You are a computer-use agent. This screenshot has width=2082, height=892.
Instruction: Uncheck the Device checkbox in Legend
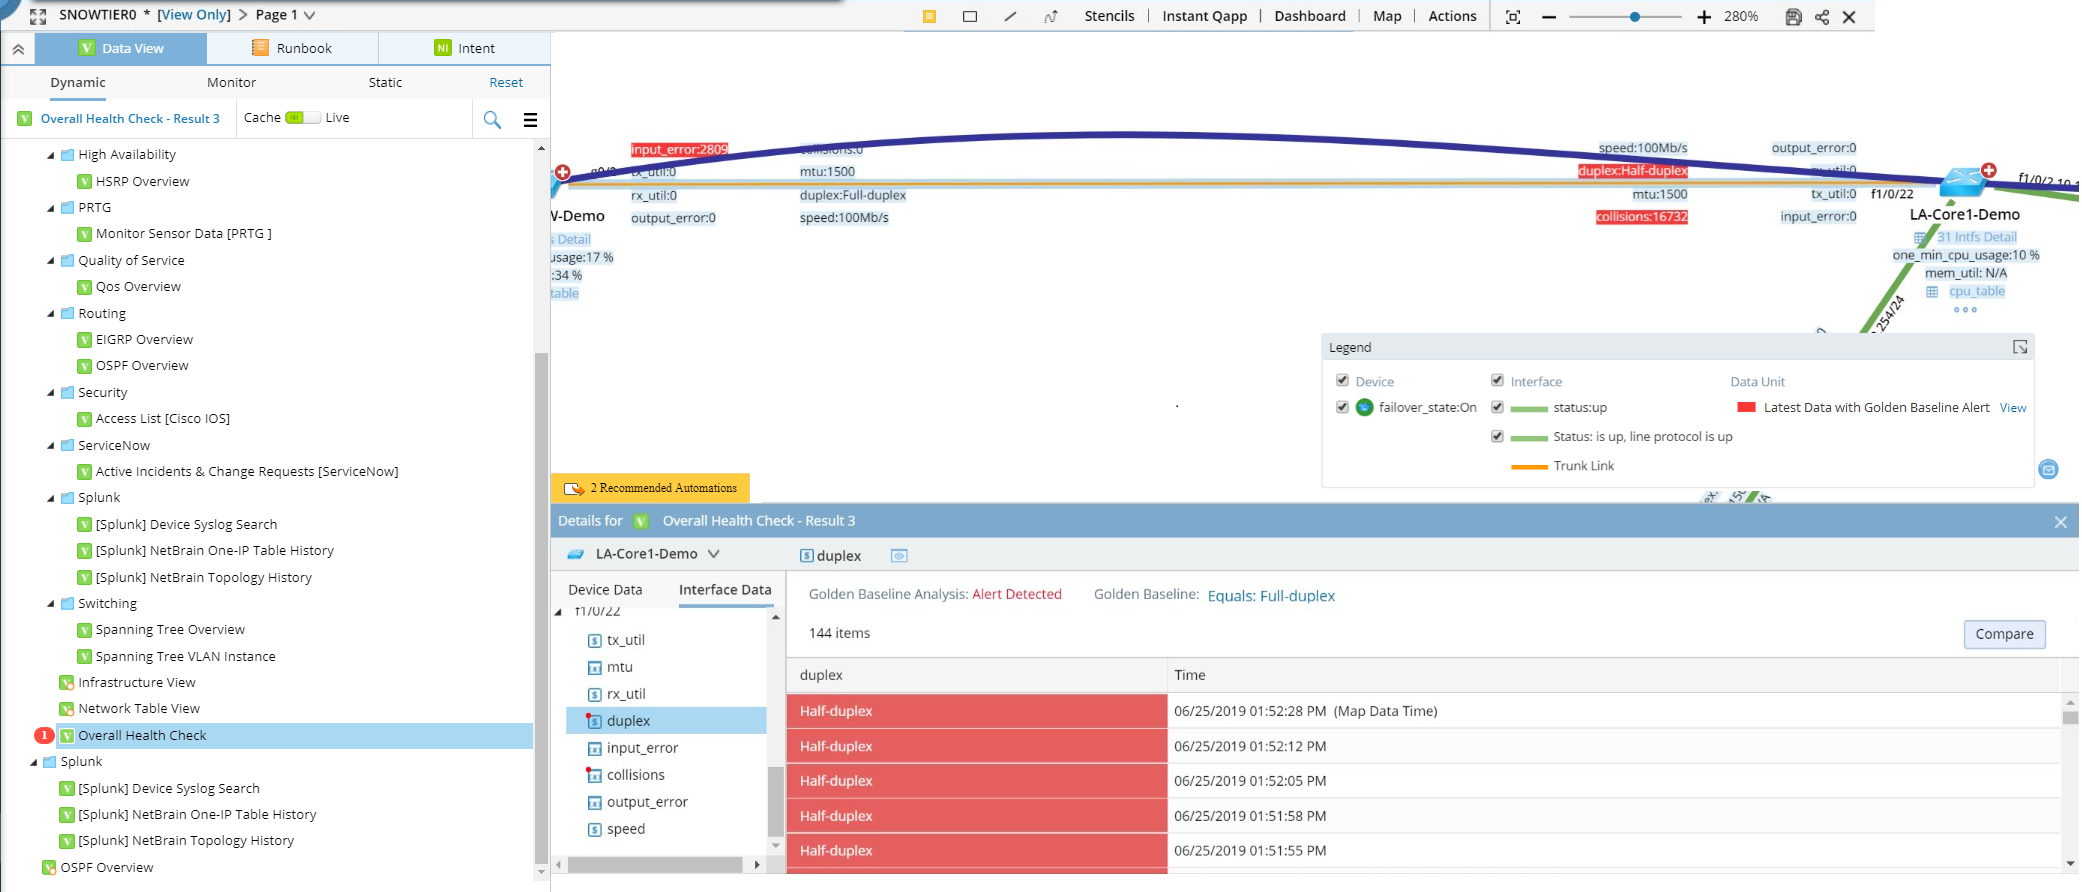point(1342,381)
